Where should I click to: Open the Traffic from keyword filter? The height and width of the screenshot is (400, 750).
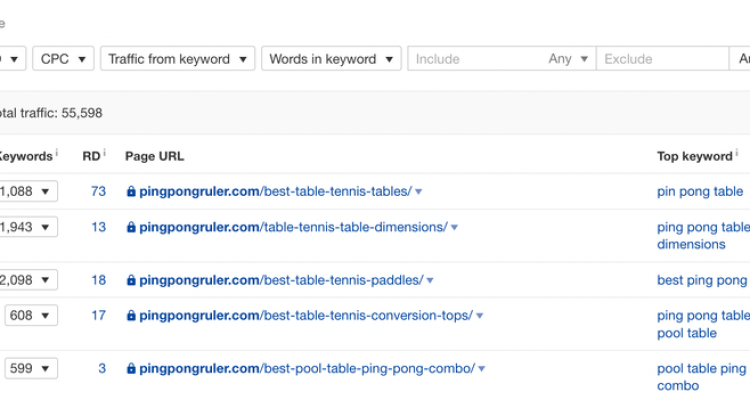(177, 59)
